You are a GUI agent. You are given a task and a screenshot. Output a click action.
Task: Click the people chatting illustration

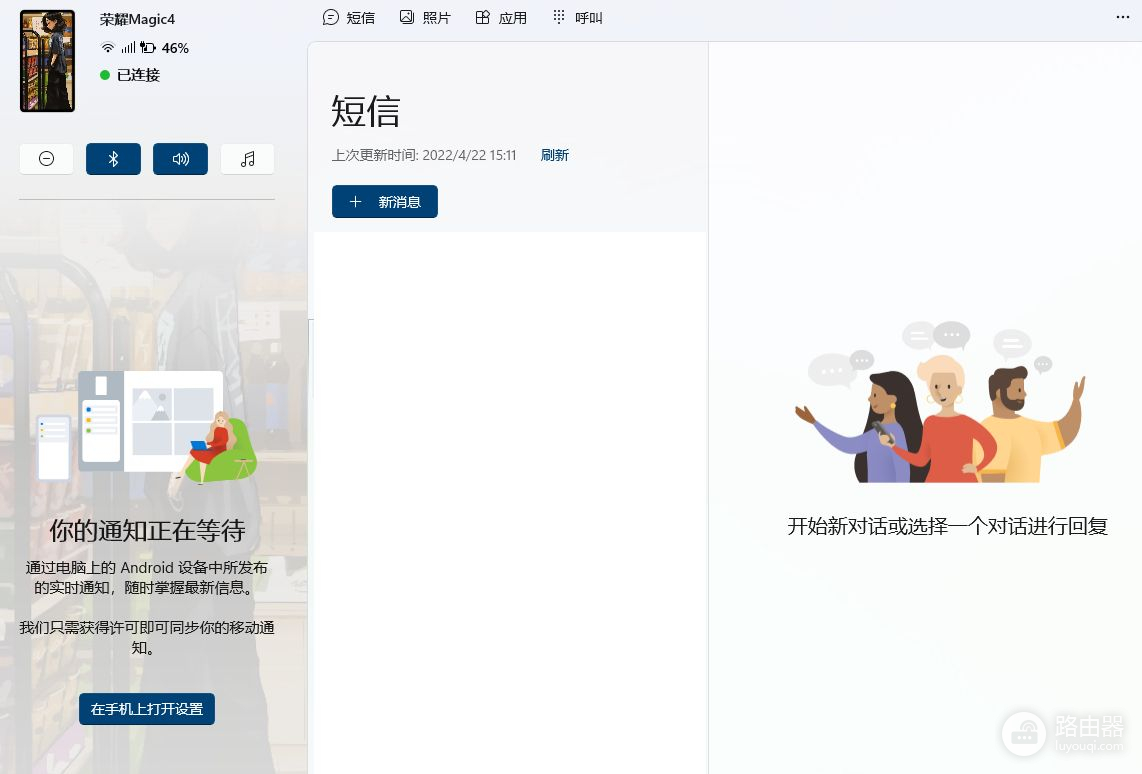(x=940, y=403)
